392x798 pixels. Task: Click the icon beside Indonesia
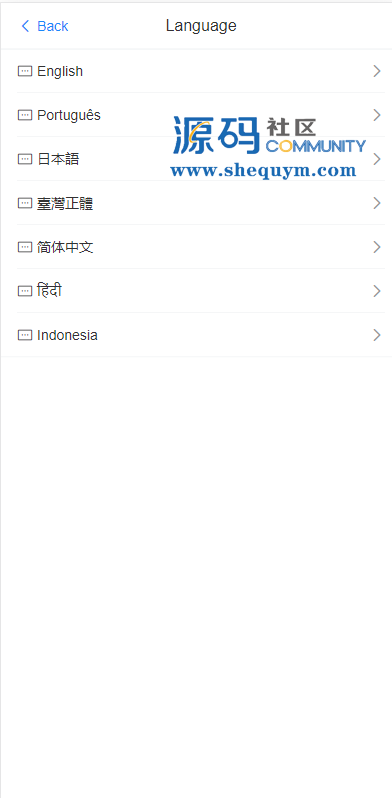pos(25,335)
